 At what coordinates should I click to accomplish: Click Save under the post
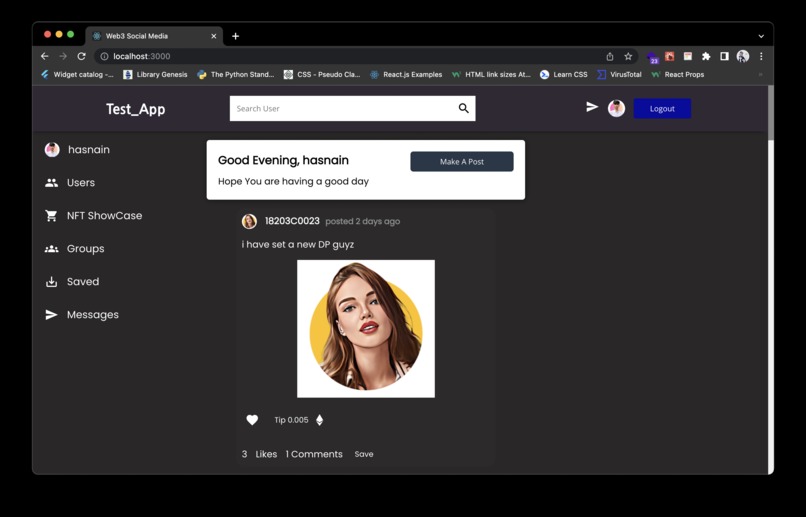point(364,454)
